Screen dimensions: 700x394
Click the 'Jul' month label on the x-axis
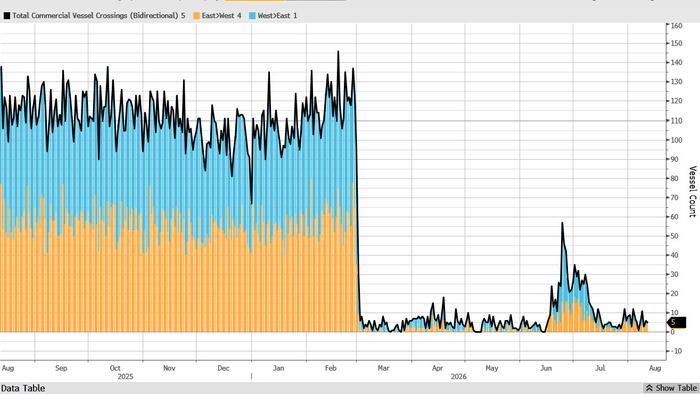pyautogui.click(x=600, y=368)
